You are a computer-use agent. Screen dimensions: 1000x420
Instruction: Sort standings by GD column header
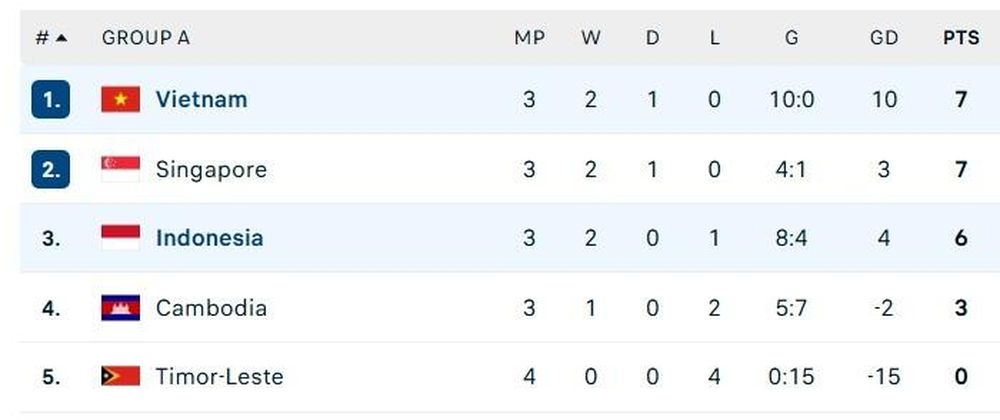(884, 38)
